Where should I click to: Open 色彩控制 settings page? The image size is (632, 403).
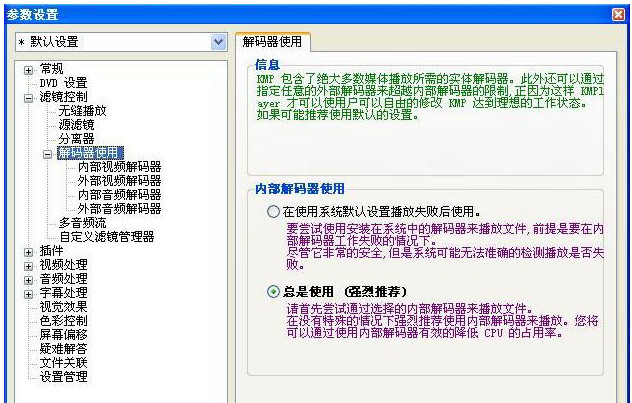(63, 321)
